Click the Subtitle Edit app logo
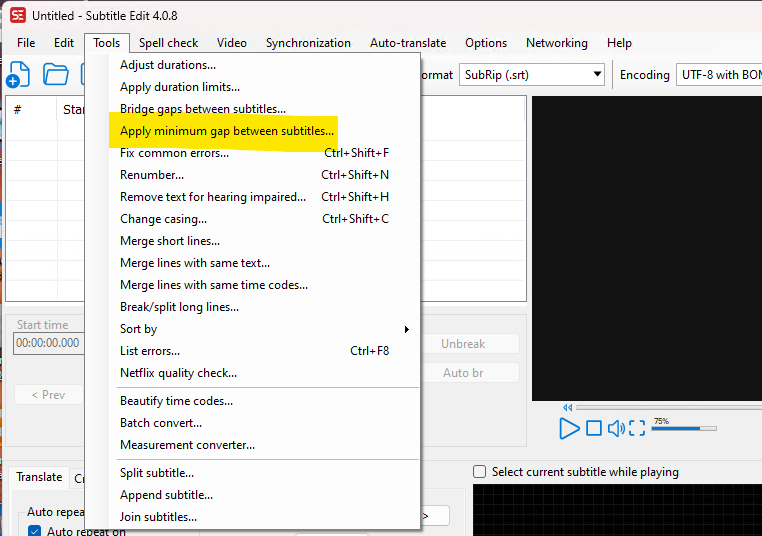Viewport: 762px width, 536px height. [x=18, y=15]
